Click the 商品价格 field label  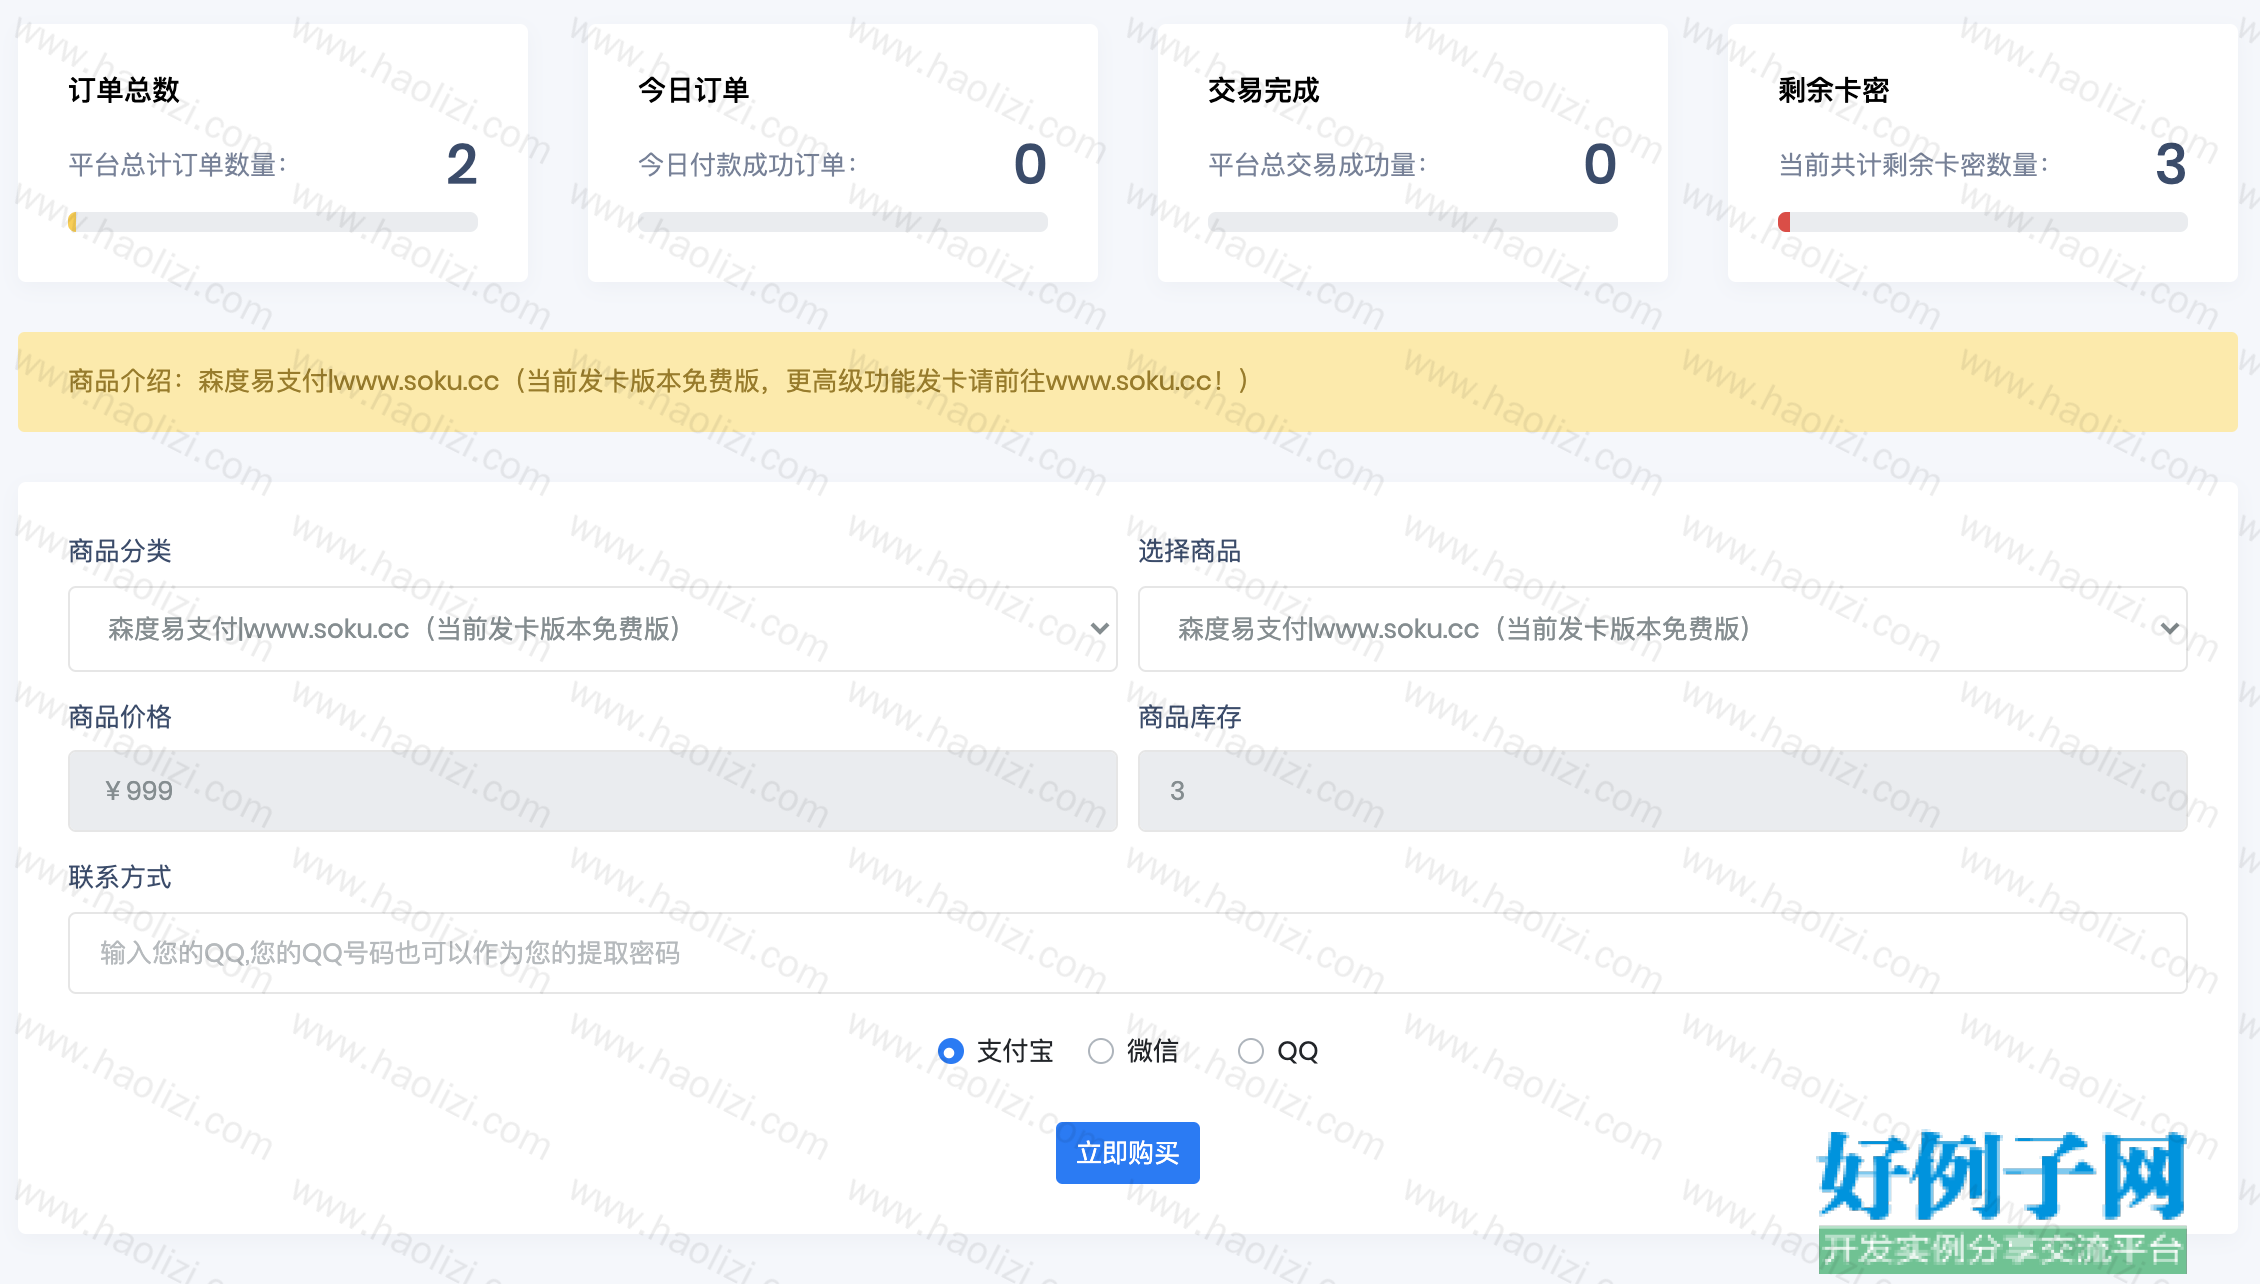pos(120,717)
